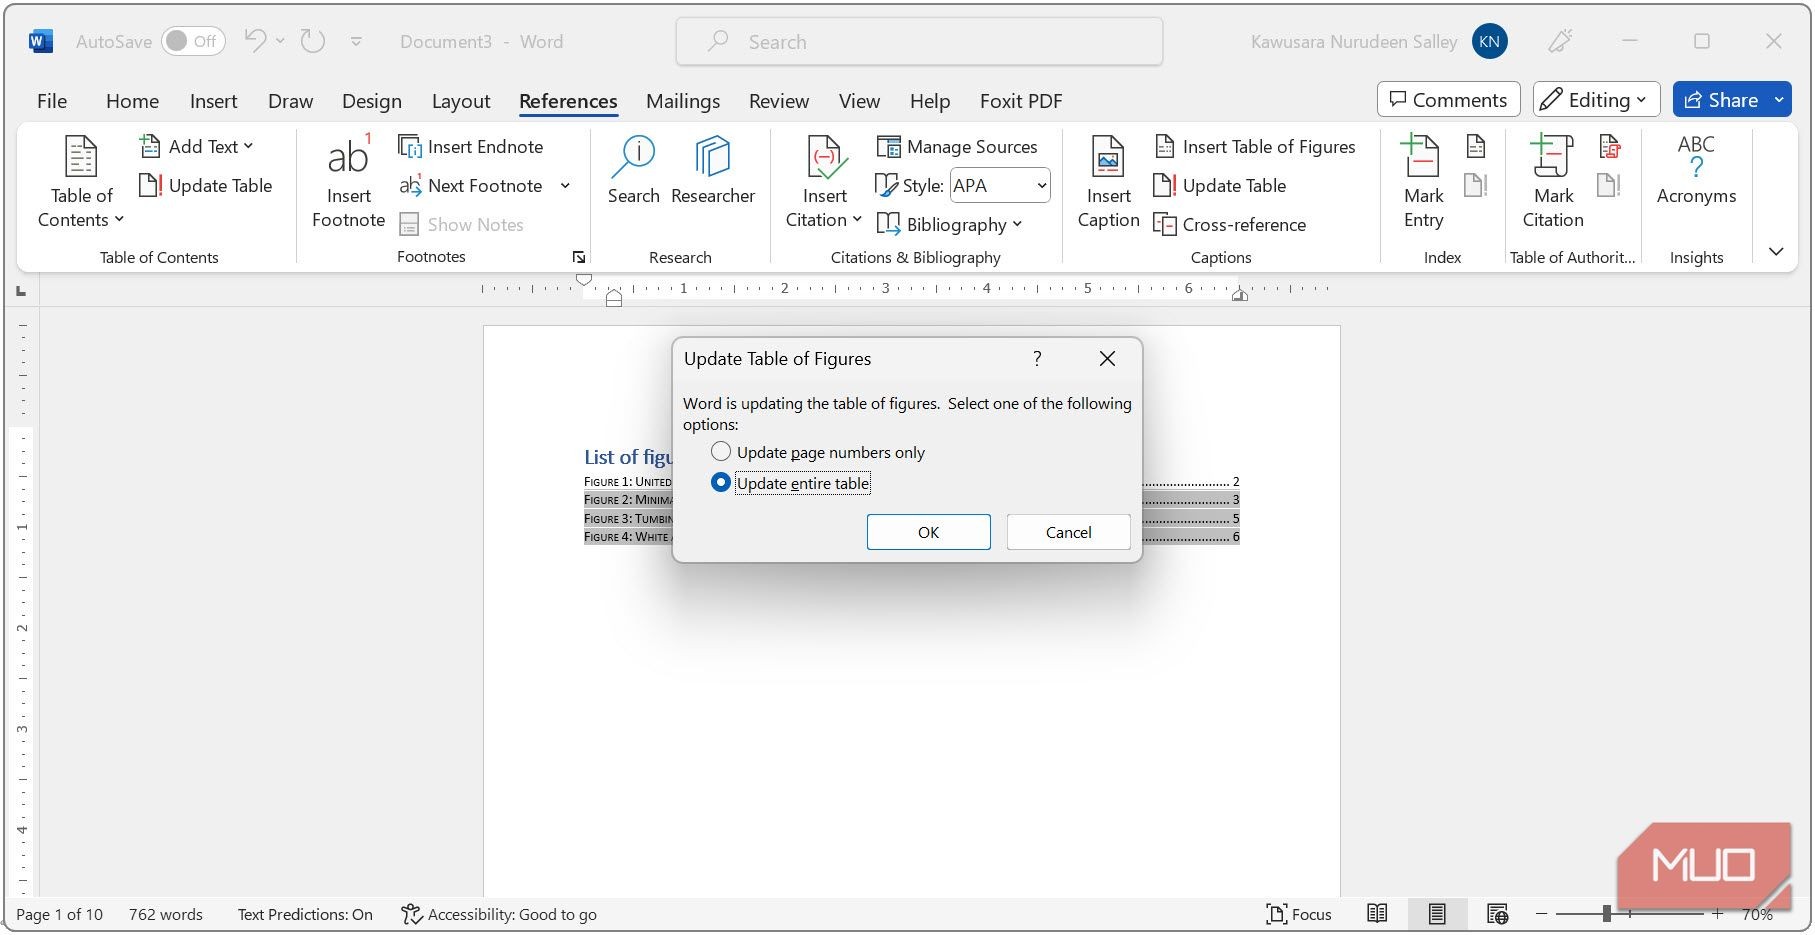
Task: Click Manage Sources
Action: tap(957, 146)
